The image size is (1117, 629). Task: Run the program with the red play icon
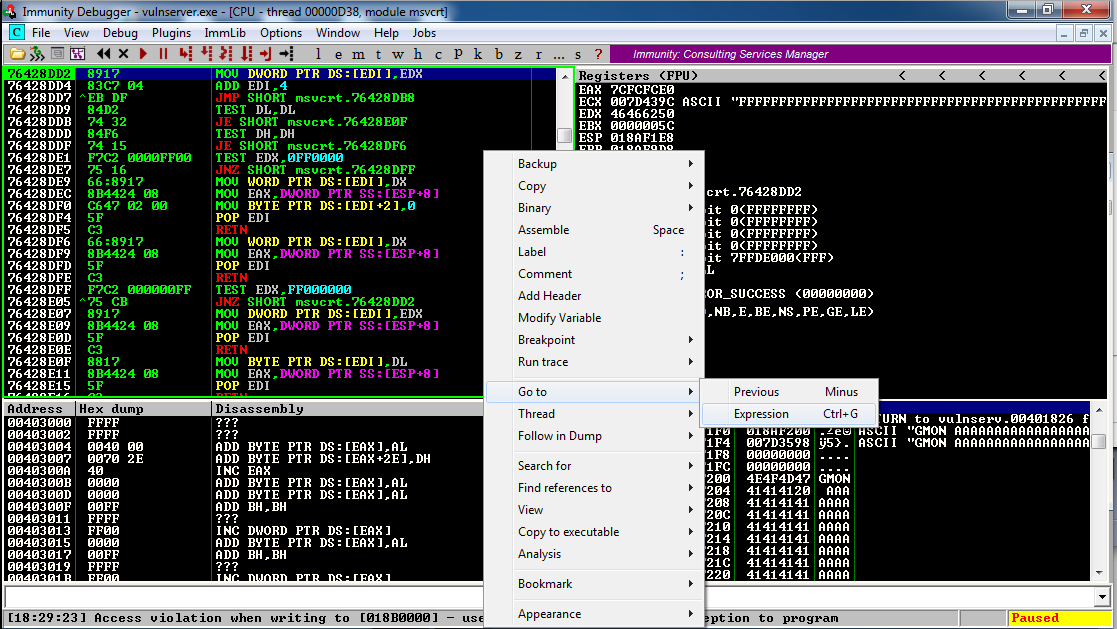pos(144,54)
